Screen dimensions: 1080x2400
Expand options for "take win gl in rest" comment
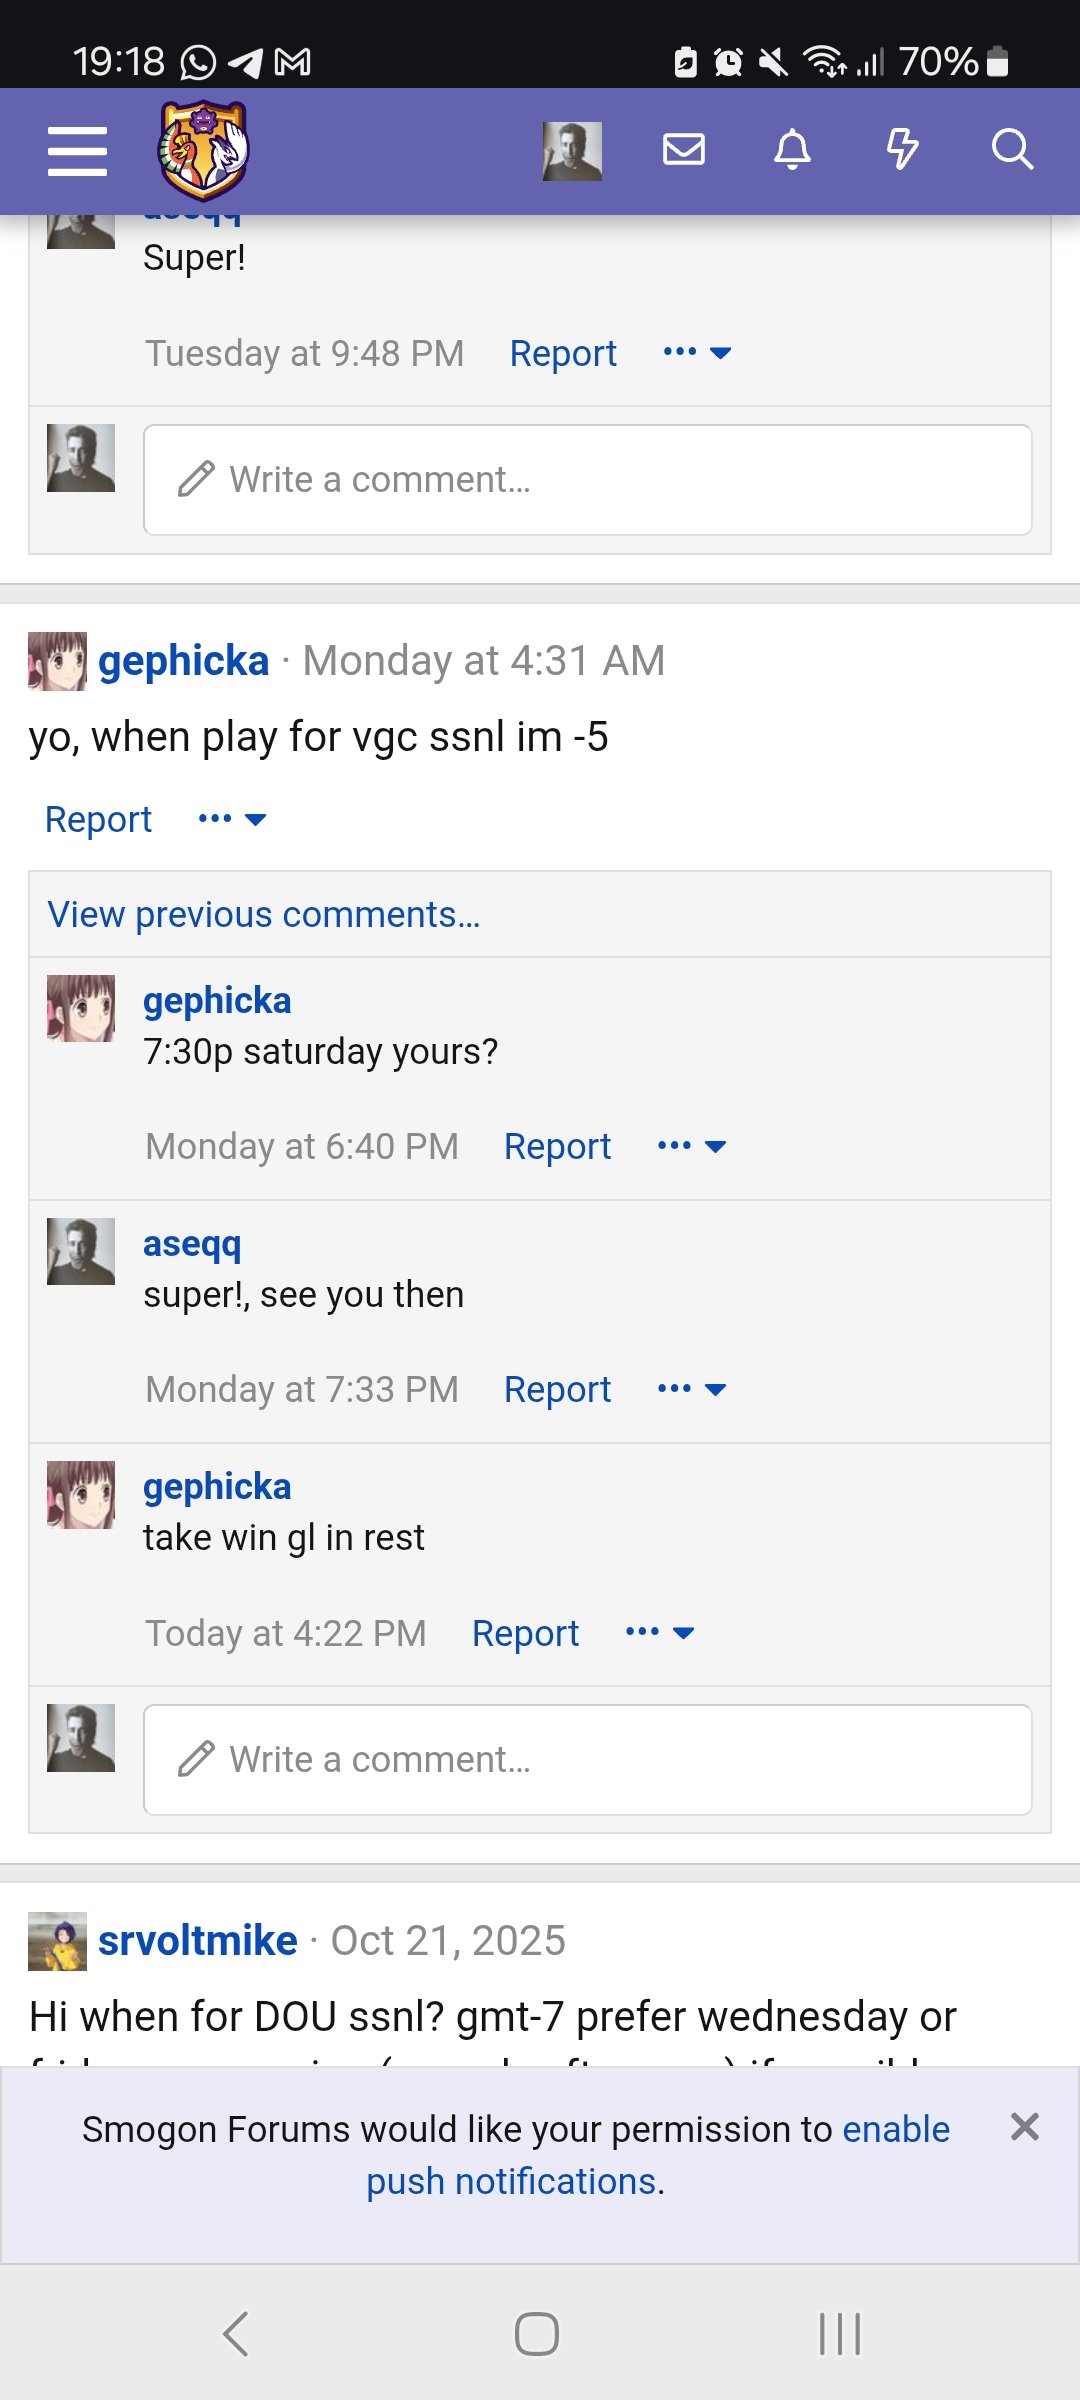point(659,1633)
